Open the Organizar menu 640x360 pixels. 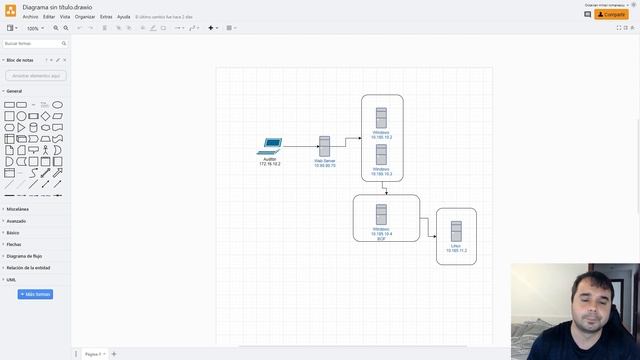point(85,17)
